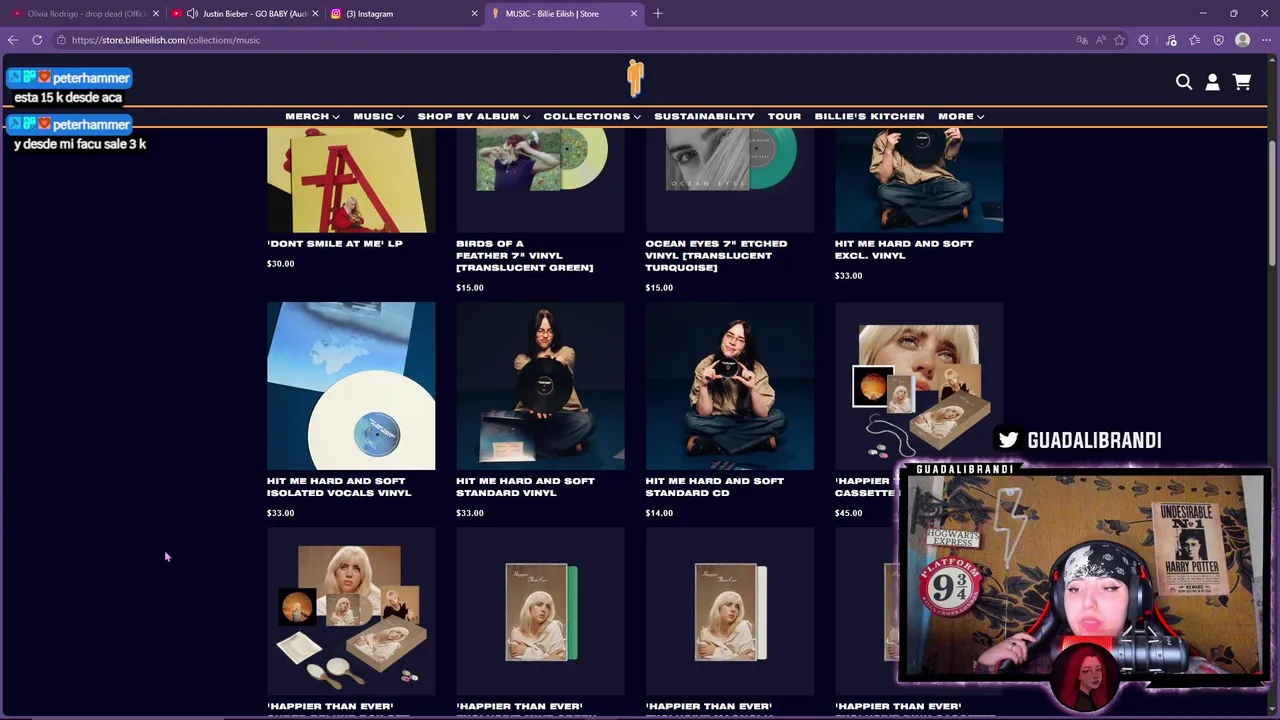Close the Instagram tab

coord(474,14)
